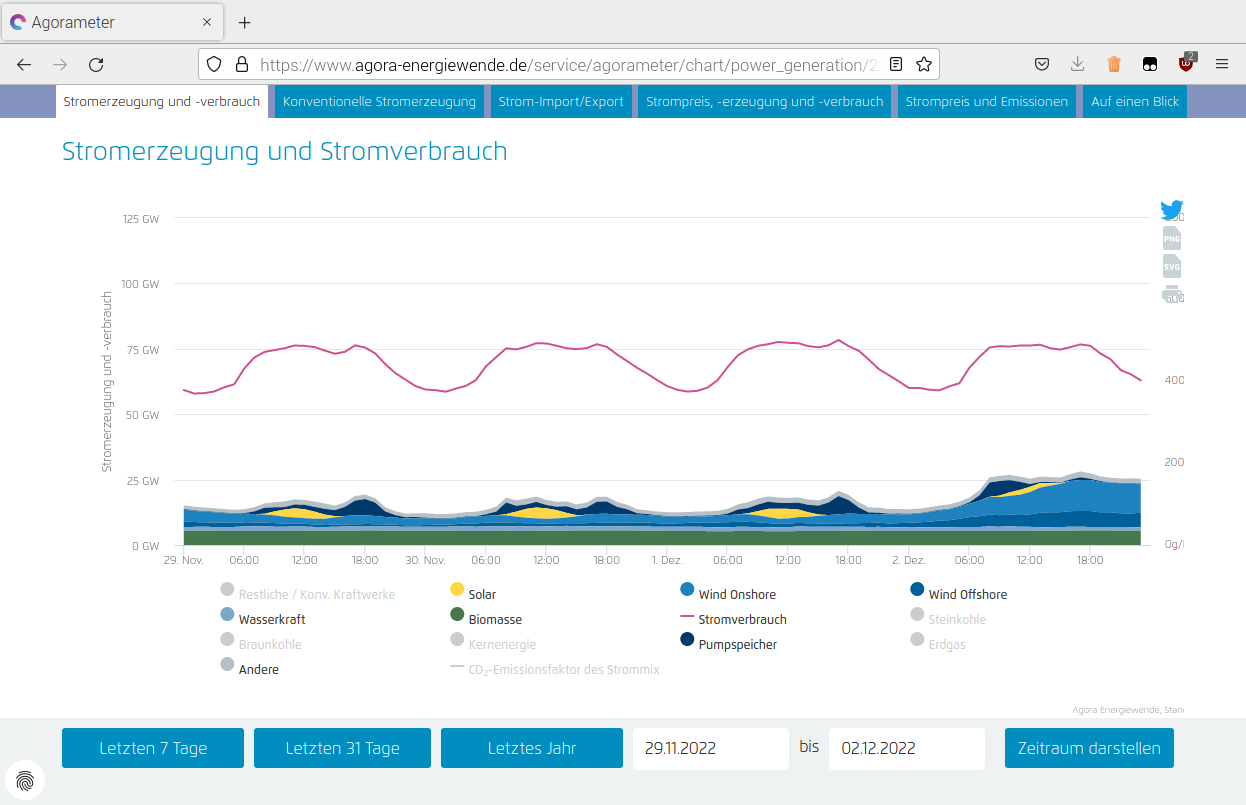Show Kernenergie series in chart
The image size is (1246, 805).
point(502,644)
